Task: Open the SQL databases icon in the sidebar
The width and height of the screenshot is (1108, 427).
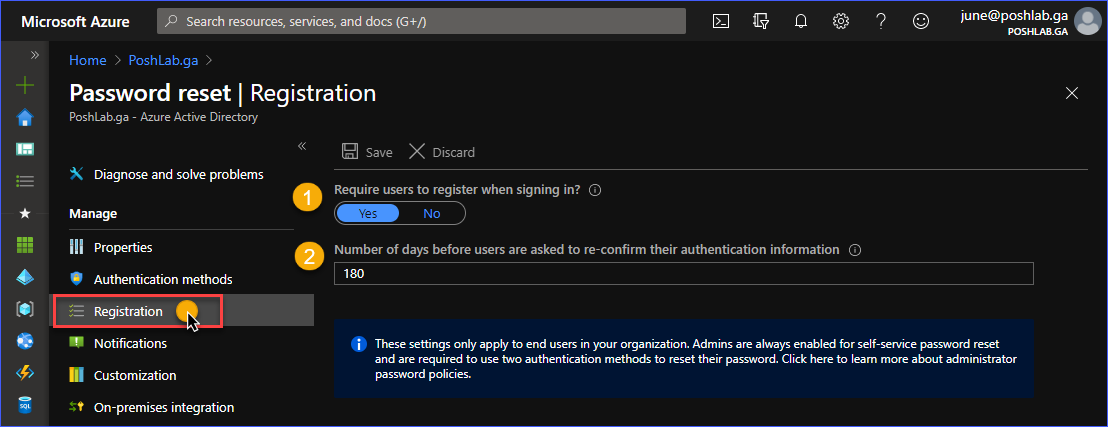Action: (25, 405)
